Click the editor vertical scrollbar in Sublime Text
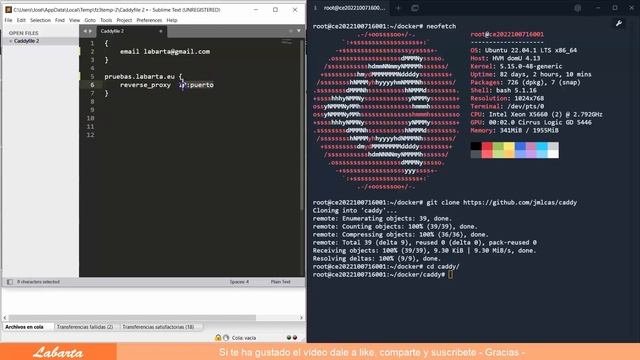 [x=302, y=125]
